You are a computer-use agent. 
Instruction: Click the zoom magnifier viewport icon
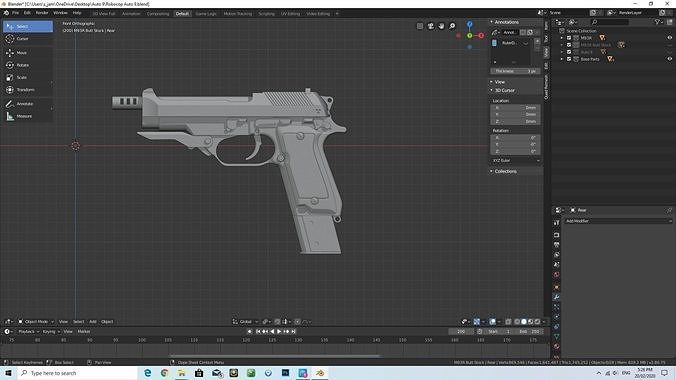click(452, 26)
